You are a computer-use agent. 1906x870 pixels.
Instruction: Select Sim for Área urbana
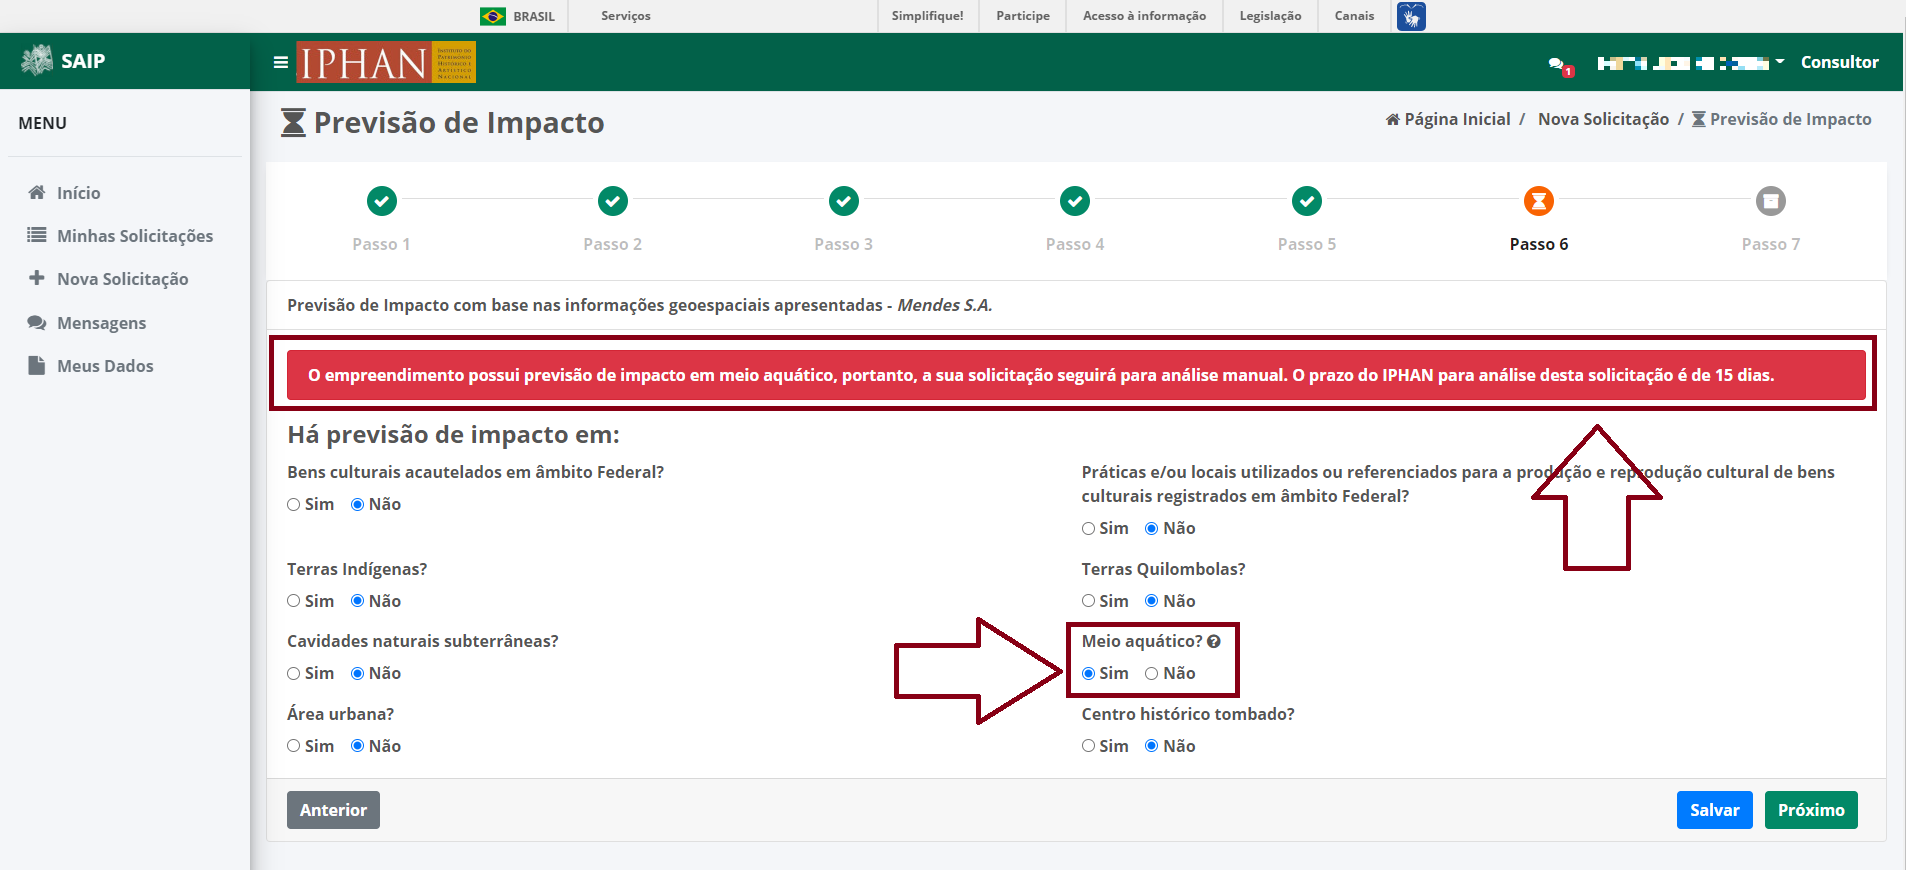point(294,746)
